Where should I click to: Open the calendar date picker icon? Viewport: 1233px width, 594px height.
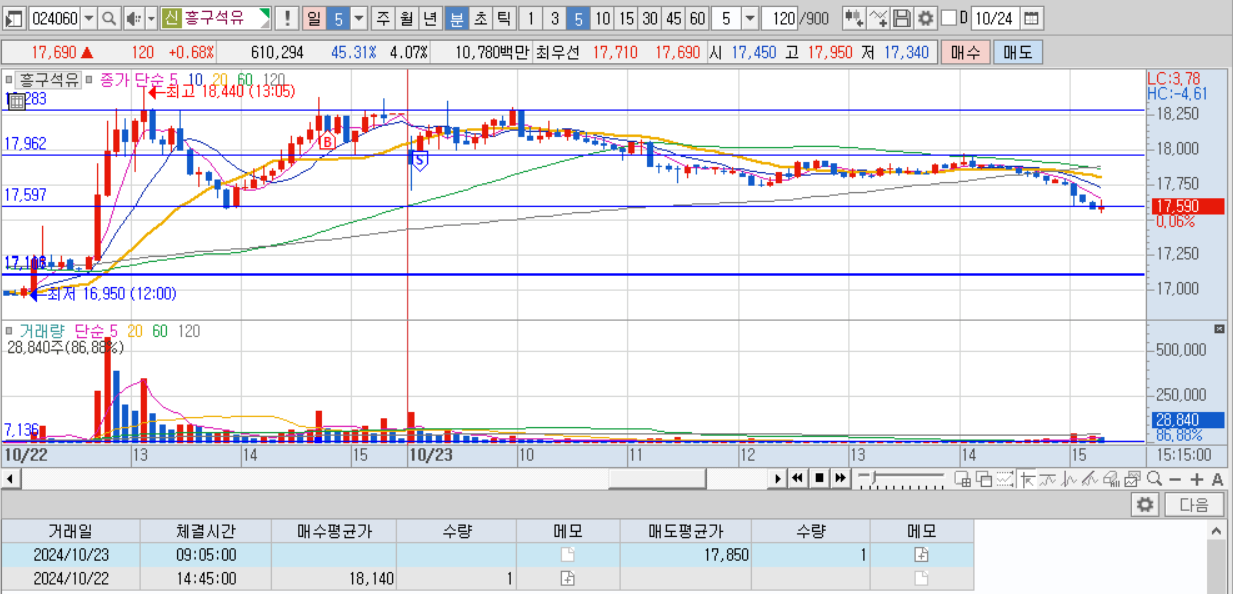(x=1031, y=18)
